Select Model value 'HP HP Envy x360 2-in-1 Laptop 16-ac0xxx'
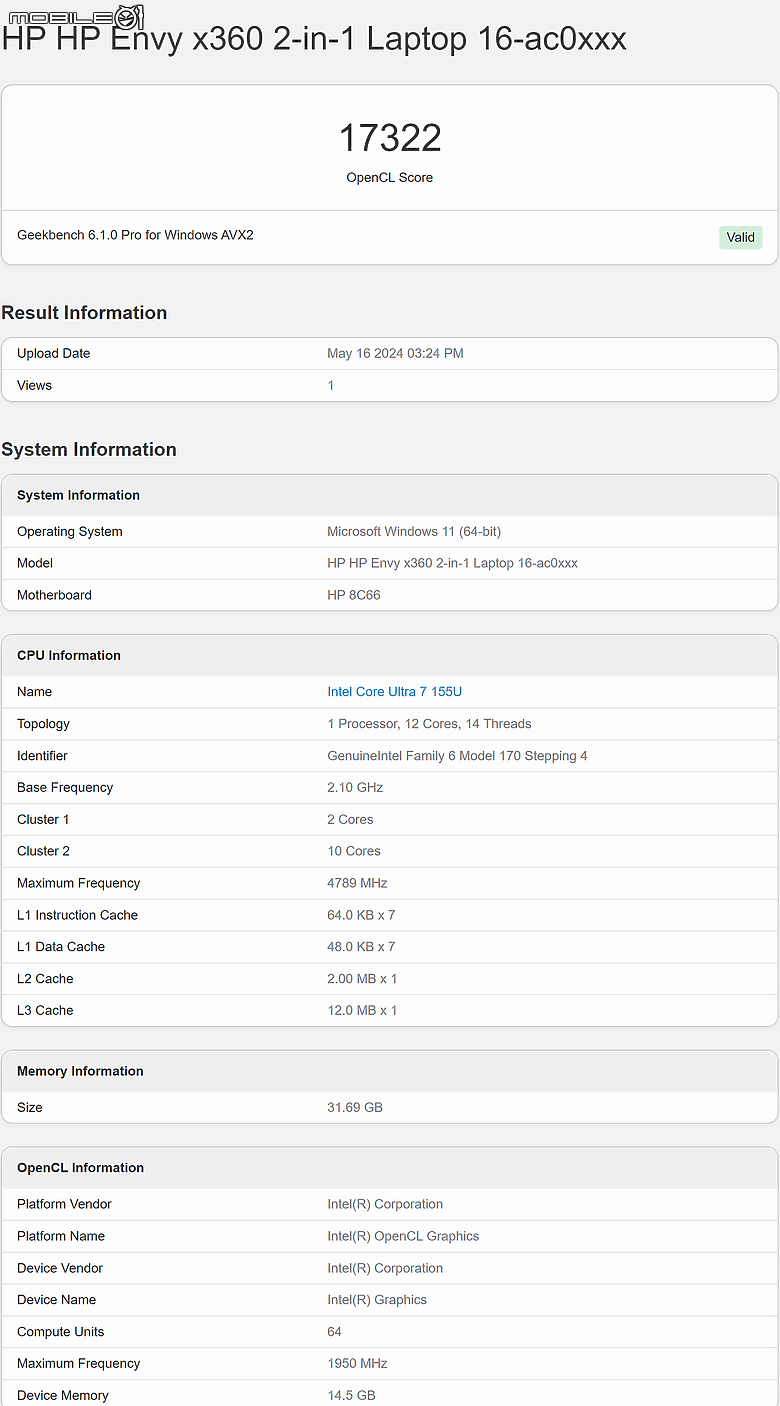The width and height of the screenshot is (780, 1406). tap(452, 564)
